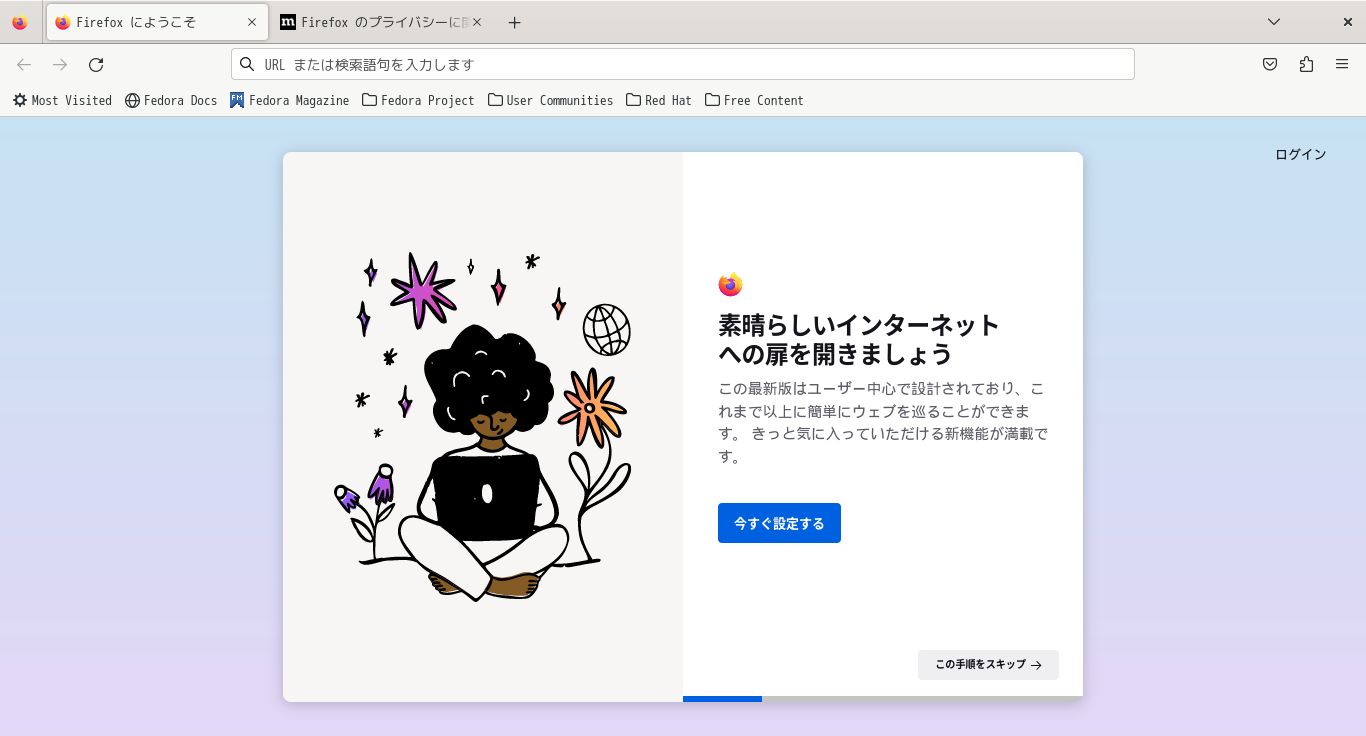Close the Firefox のプライバシー tab
Screen dimensions: 1366x736
tap(477, 22)
